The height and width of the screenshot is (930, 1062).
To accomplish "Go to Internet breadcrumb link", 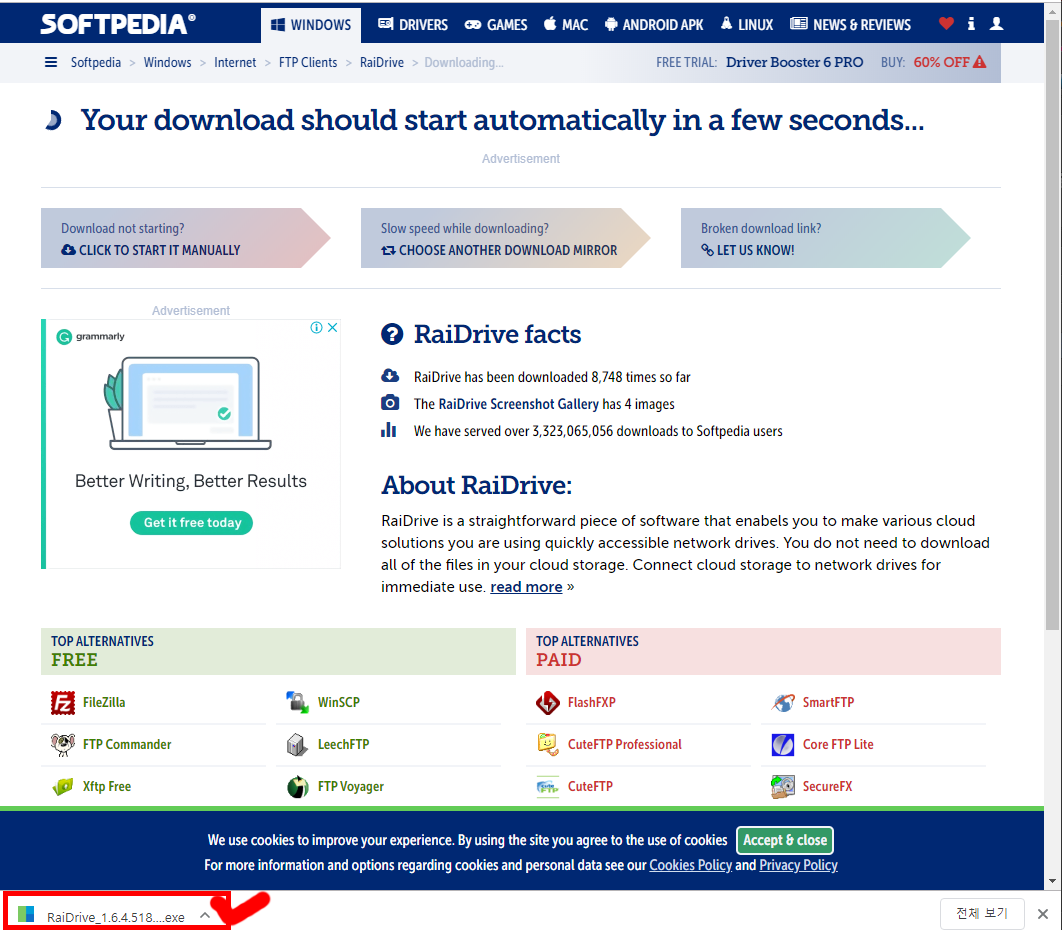I will [235, 62].
